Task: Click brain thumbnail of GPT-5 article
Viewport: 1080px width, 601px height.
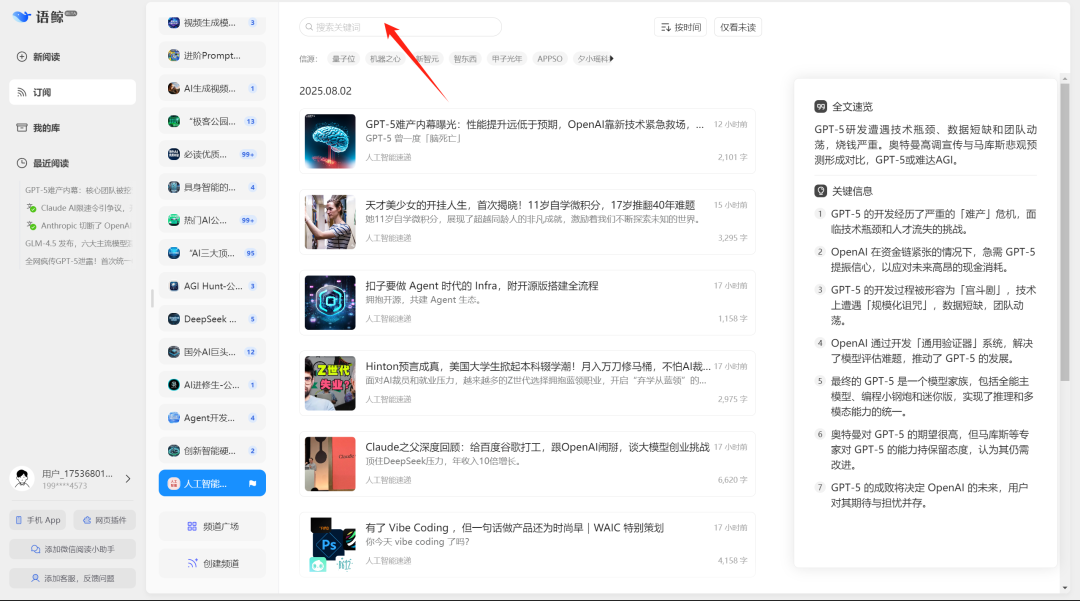Action: pyautogui.click(x=330, y=141)
